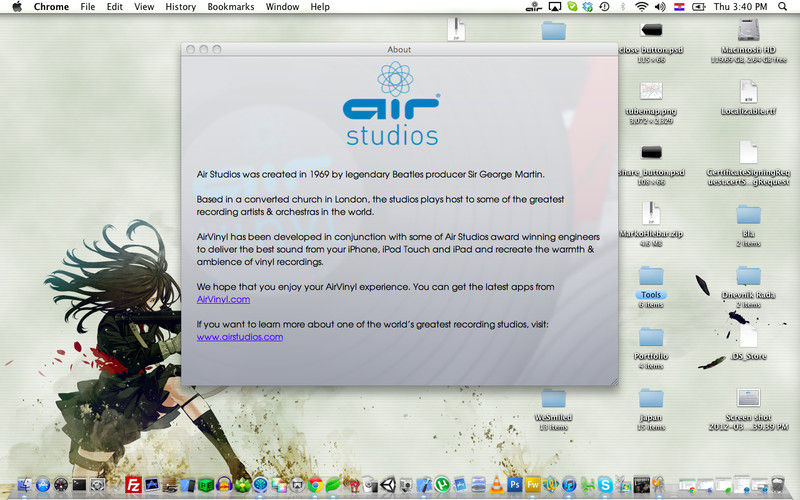Select the Localizable.rtf desktop file
This screenshot has height=500, width=800.
coord(748,92)
